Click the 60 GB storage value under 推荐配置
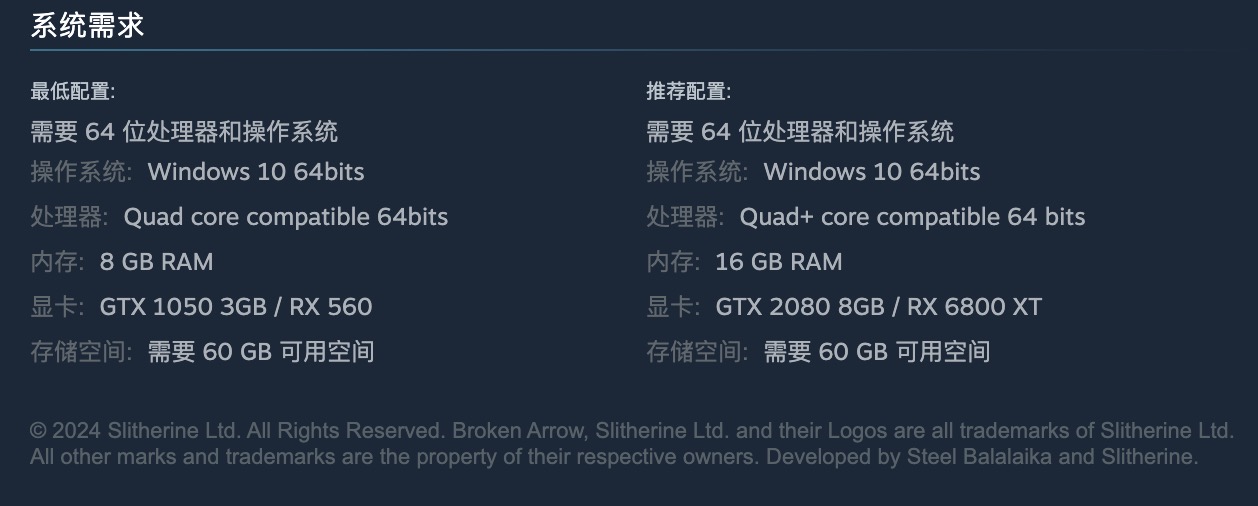Screen dimensions: 1258x506 pyautogui.click(x=877, y=352)
